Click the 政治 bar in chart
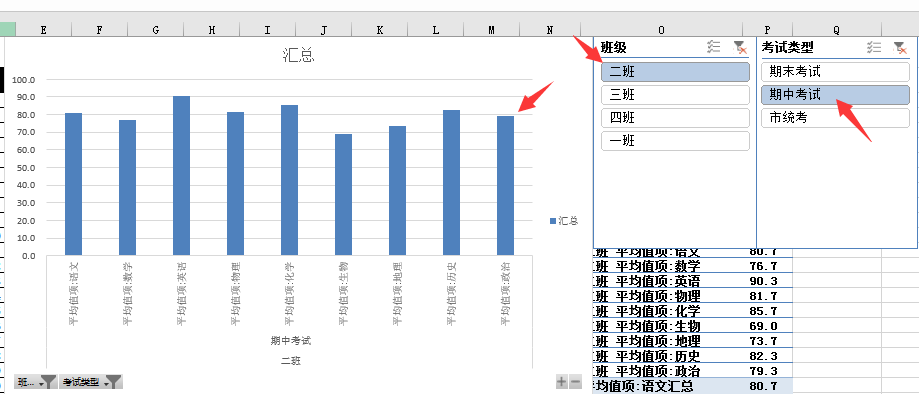 point(505,186)
